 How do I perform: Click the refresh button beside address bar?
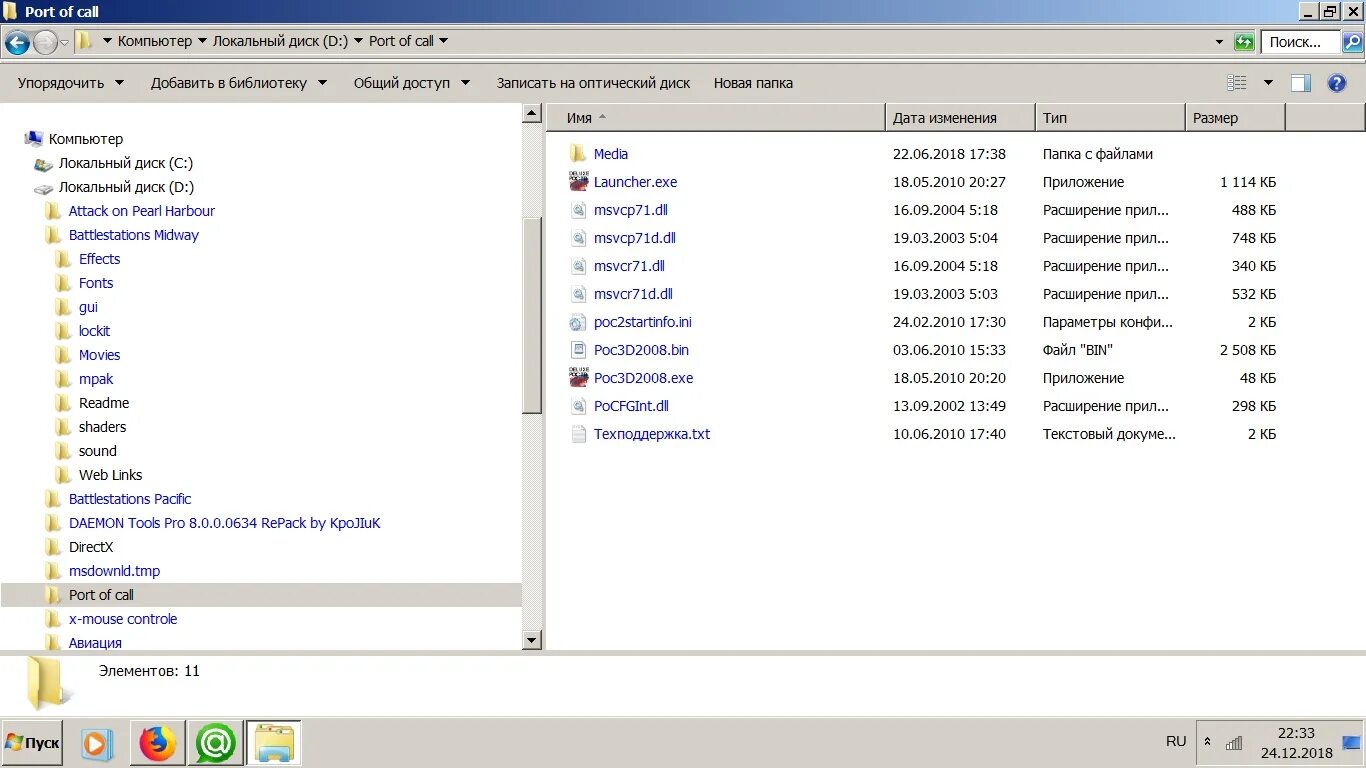coord(1244,42)
